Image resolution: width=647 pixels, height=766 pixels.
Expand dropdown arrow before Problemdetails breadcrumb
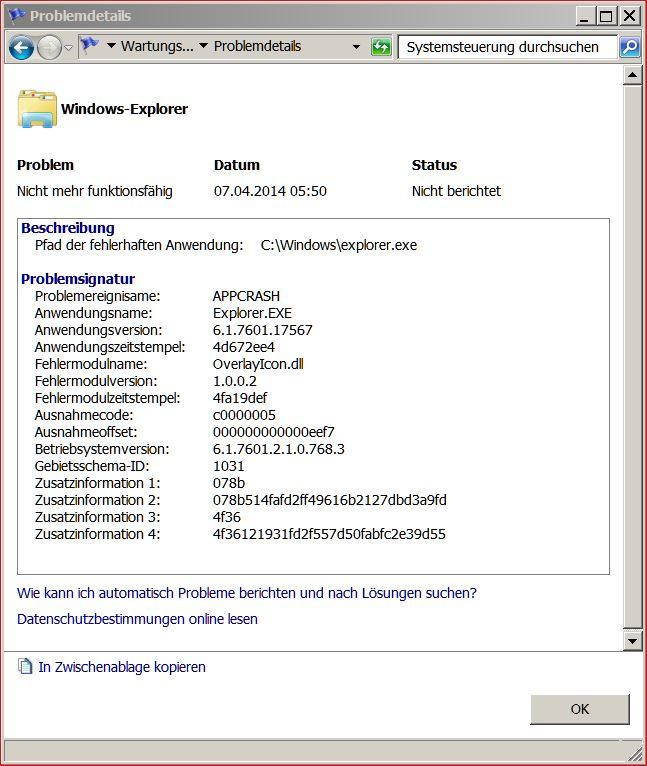tap(204, 46)
